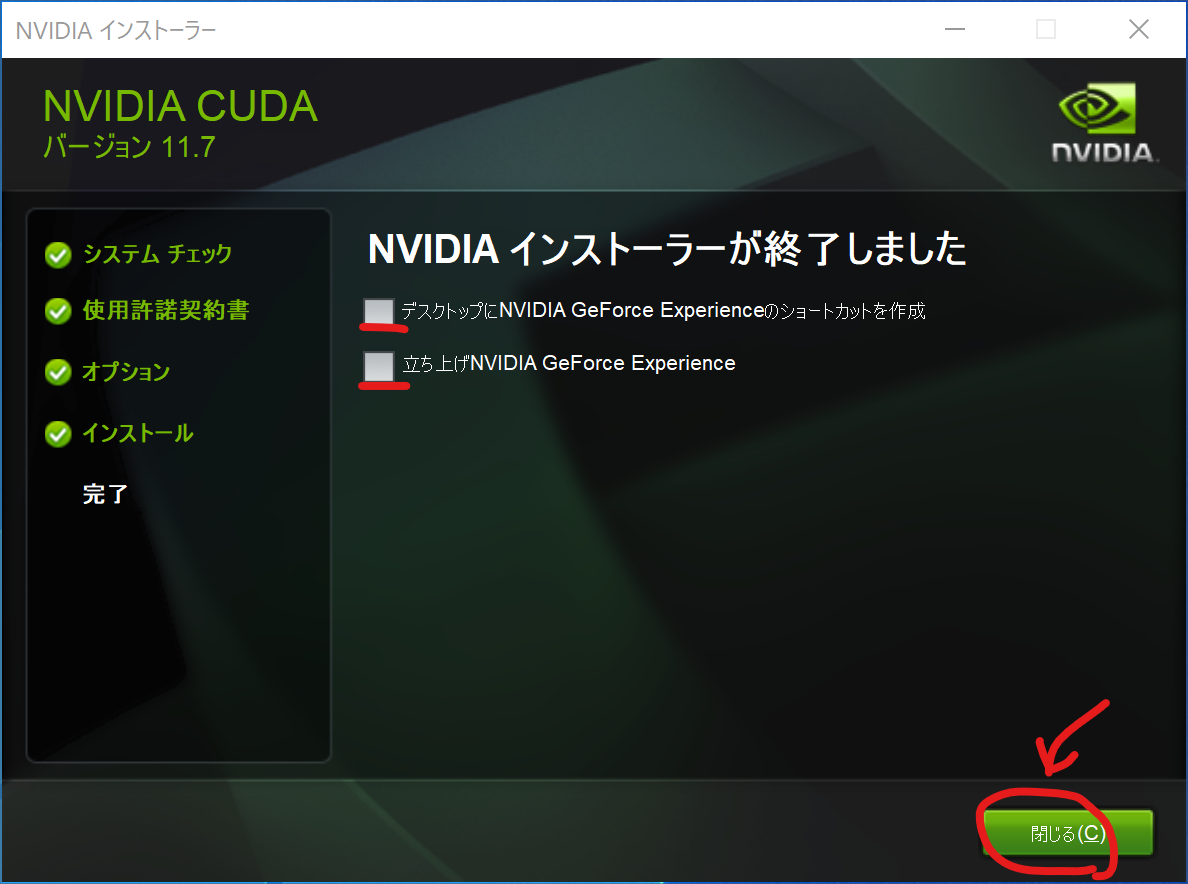This screenshot has height=884, width=1188.
Task: Click the green checkmark beside オプション
Action: tap(58, 373)
